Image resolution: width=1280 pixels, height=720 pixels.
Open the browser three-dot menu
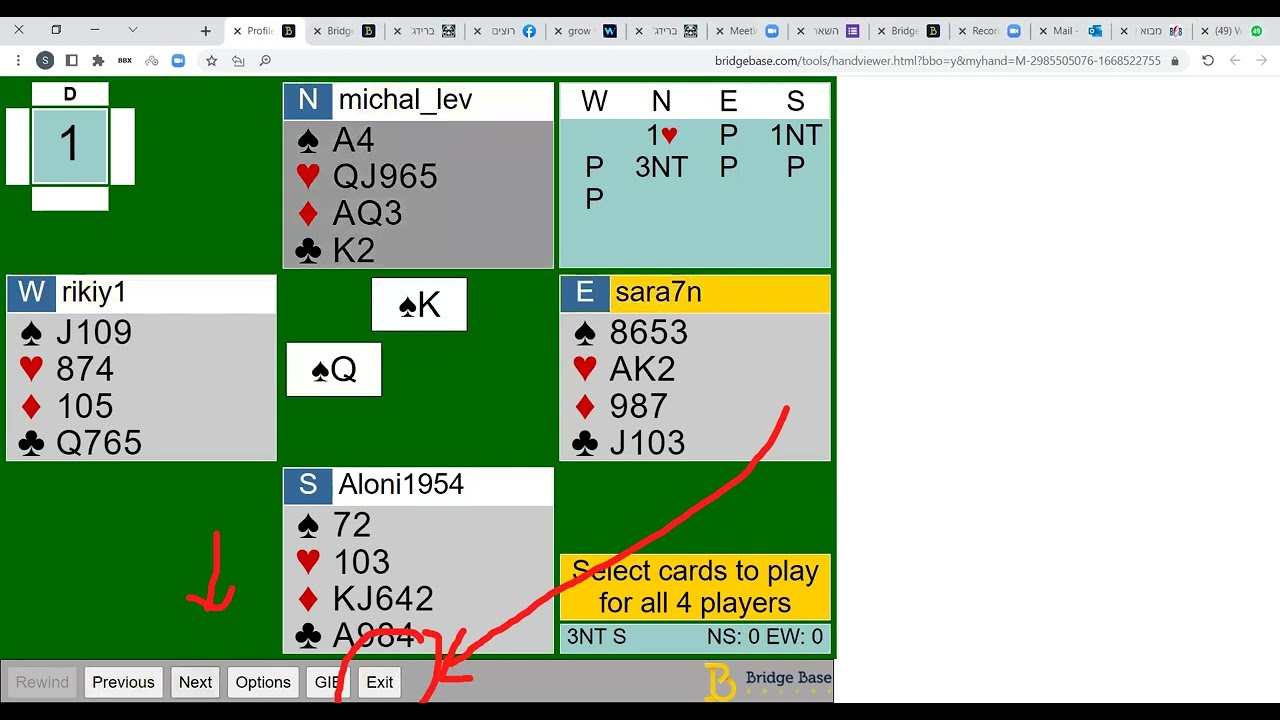(19, 61)
